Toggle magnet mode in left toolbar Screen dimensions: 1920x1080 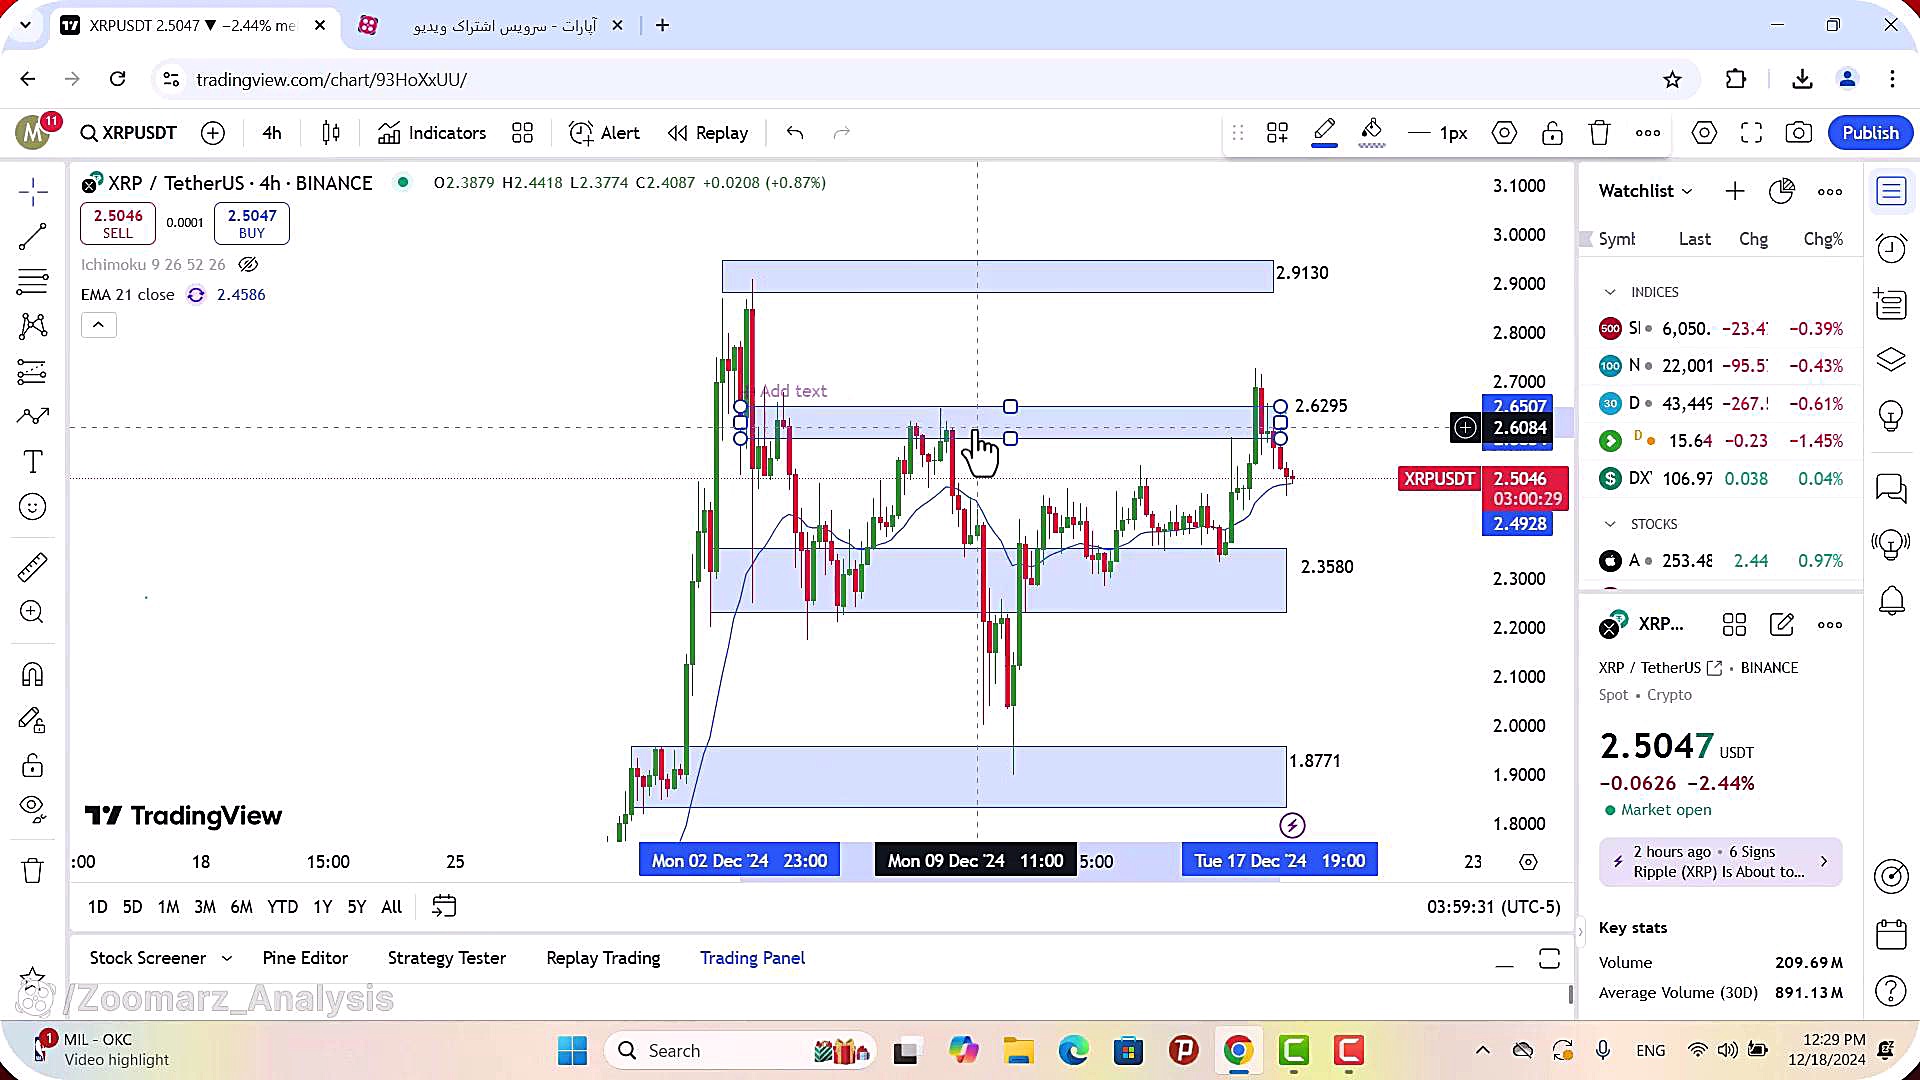coord(32,674)
